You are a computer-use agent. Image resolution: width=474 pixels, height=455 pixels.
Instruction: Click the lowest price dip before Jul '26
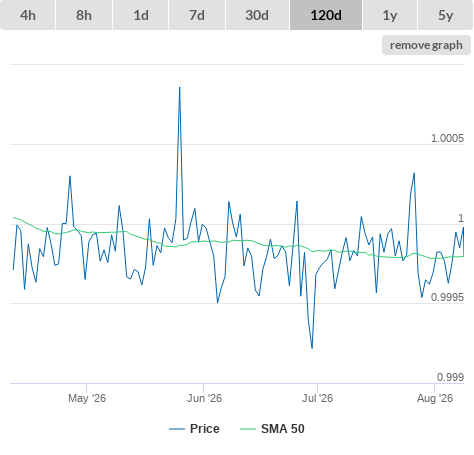coord(312,348)
